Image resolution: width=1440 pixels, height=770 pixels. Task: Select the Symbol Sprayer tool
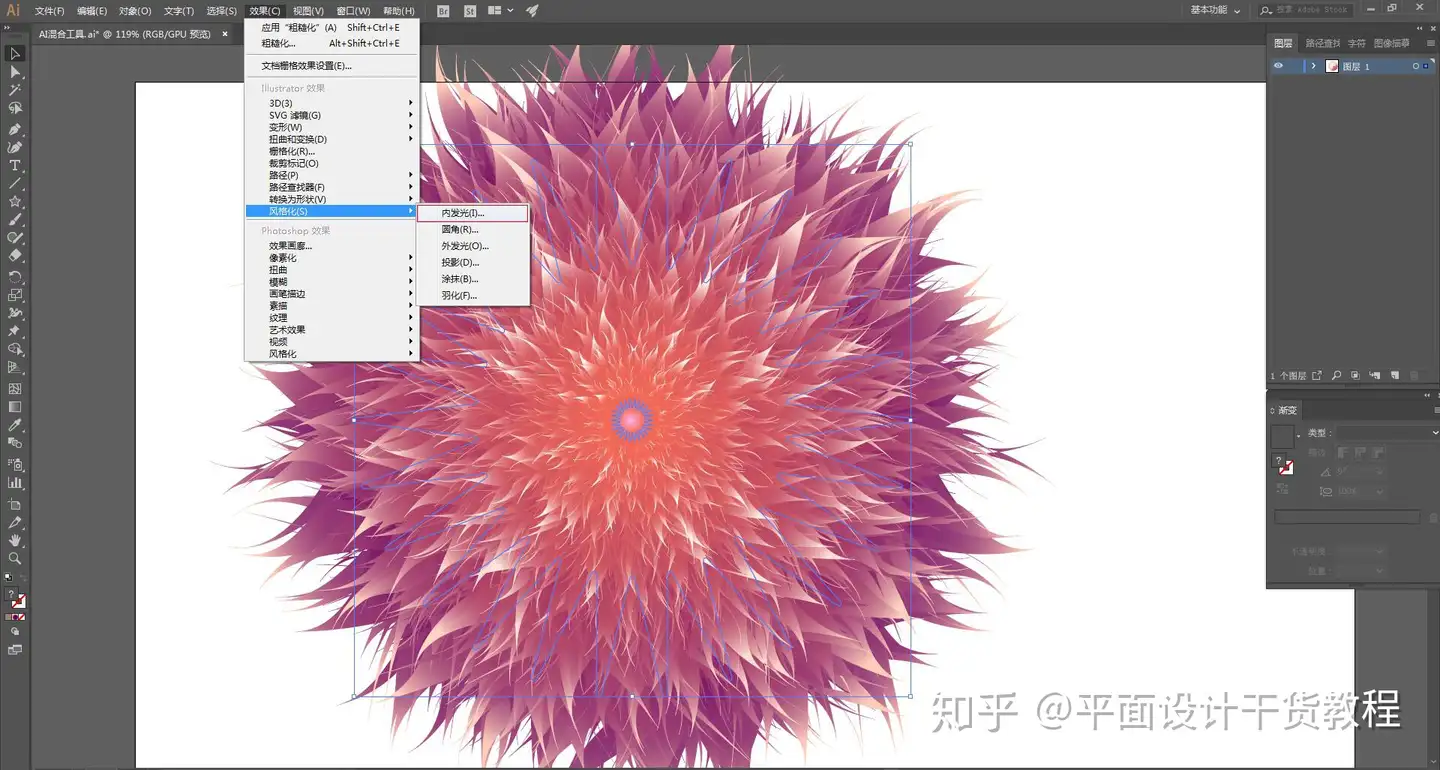[15, 465]
